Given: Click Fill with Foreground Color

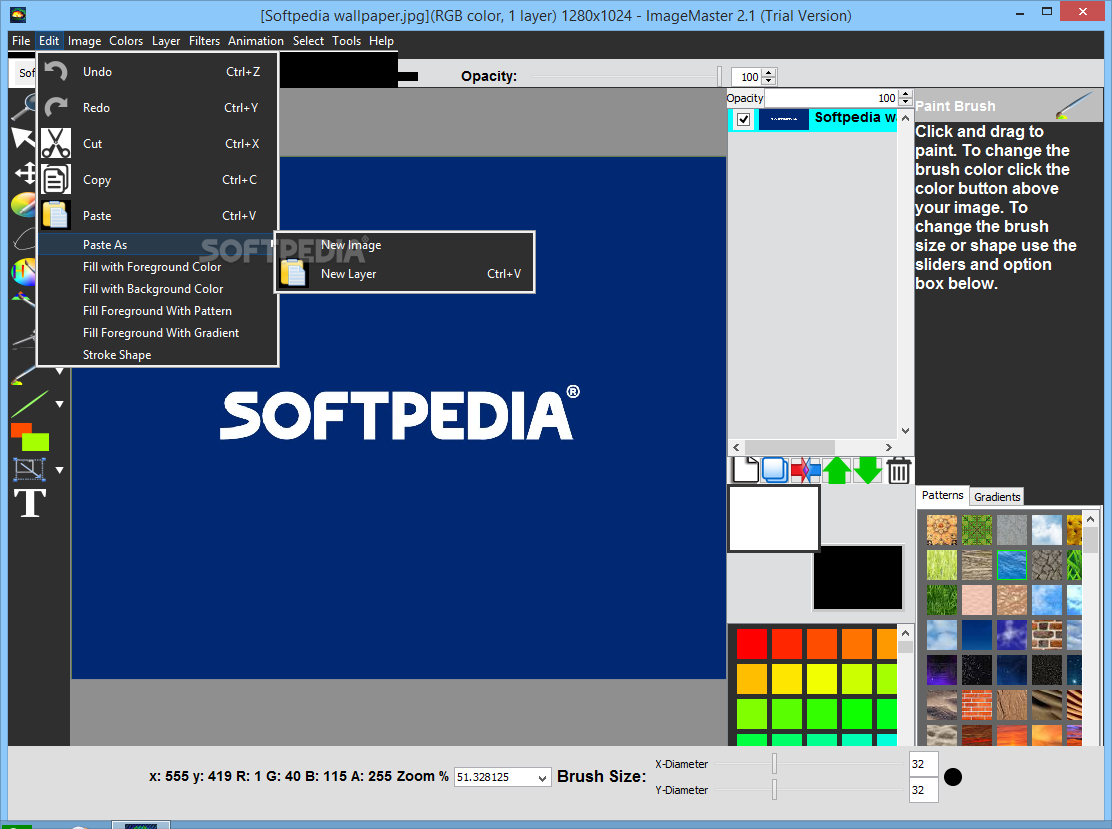Looking at the screenshot, I should (x=157, y=267).
